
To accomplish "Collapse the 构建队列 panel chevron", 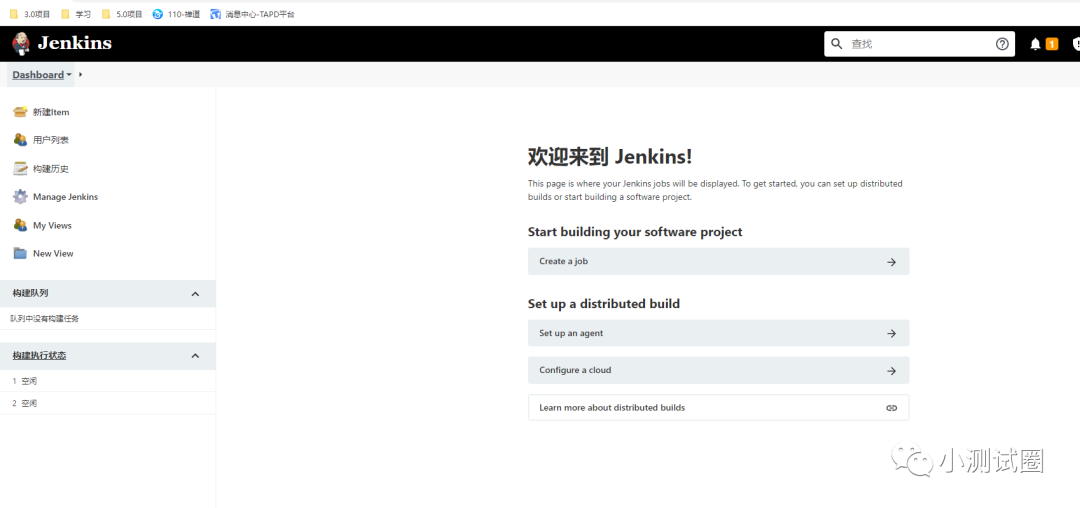I will [x=195, y=294].
